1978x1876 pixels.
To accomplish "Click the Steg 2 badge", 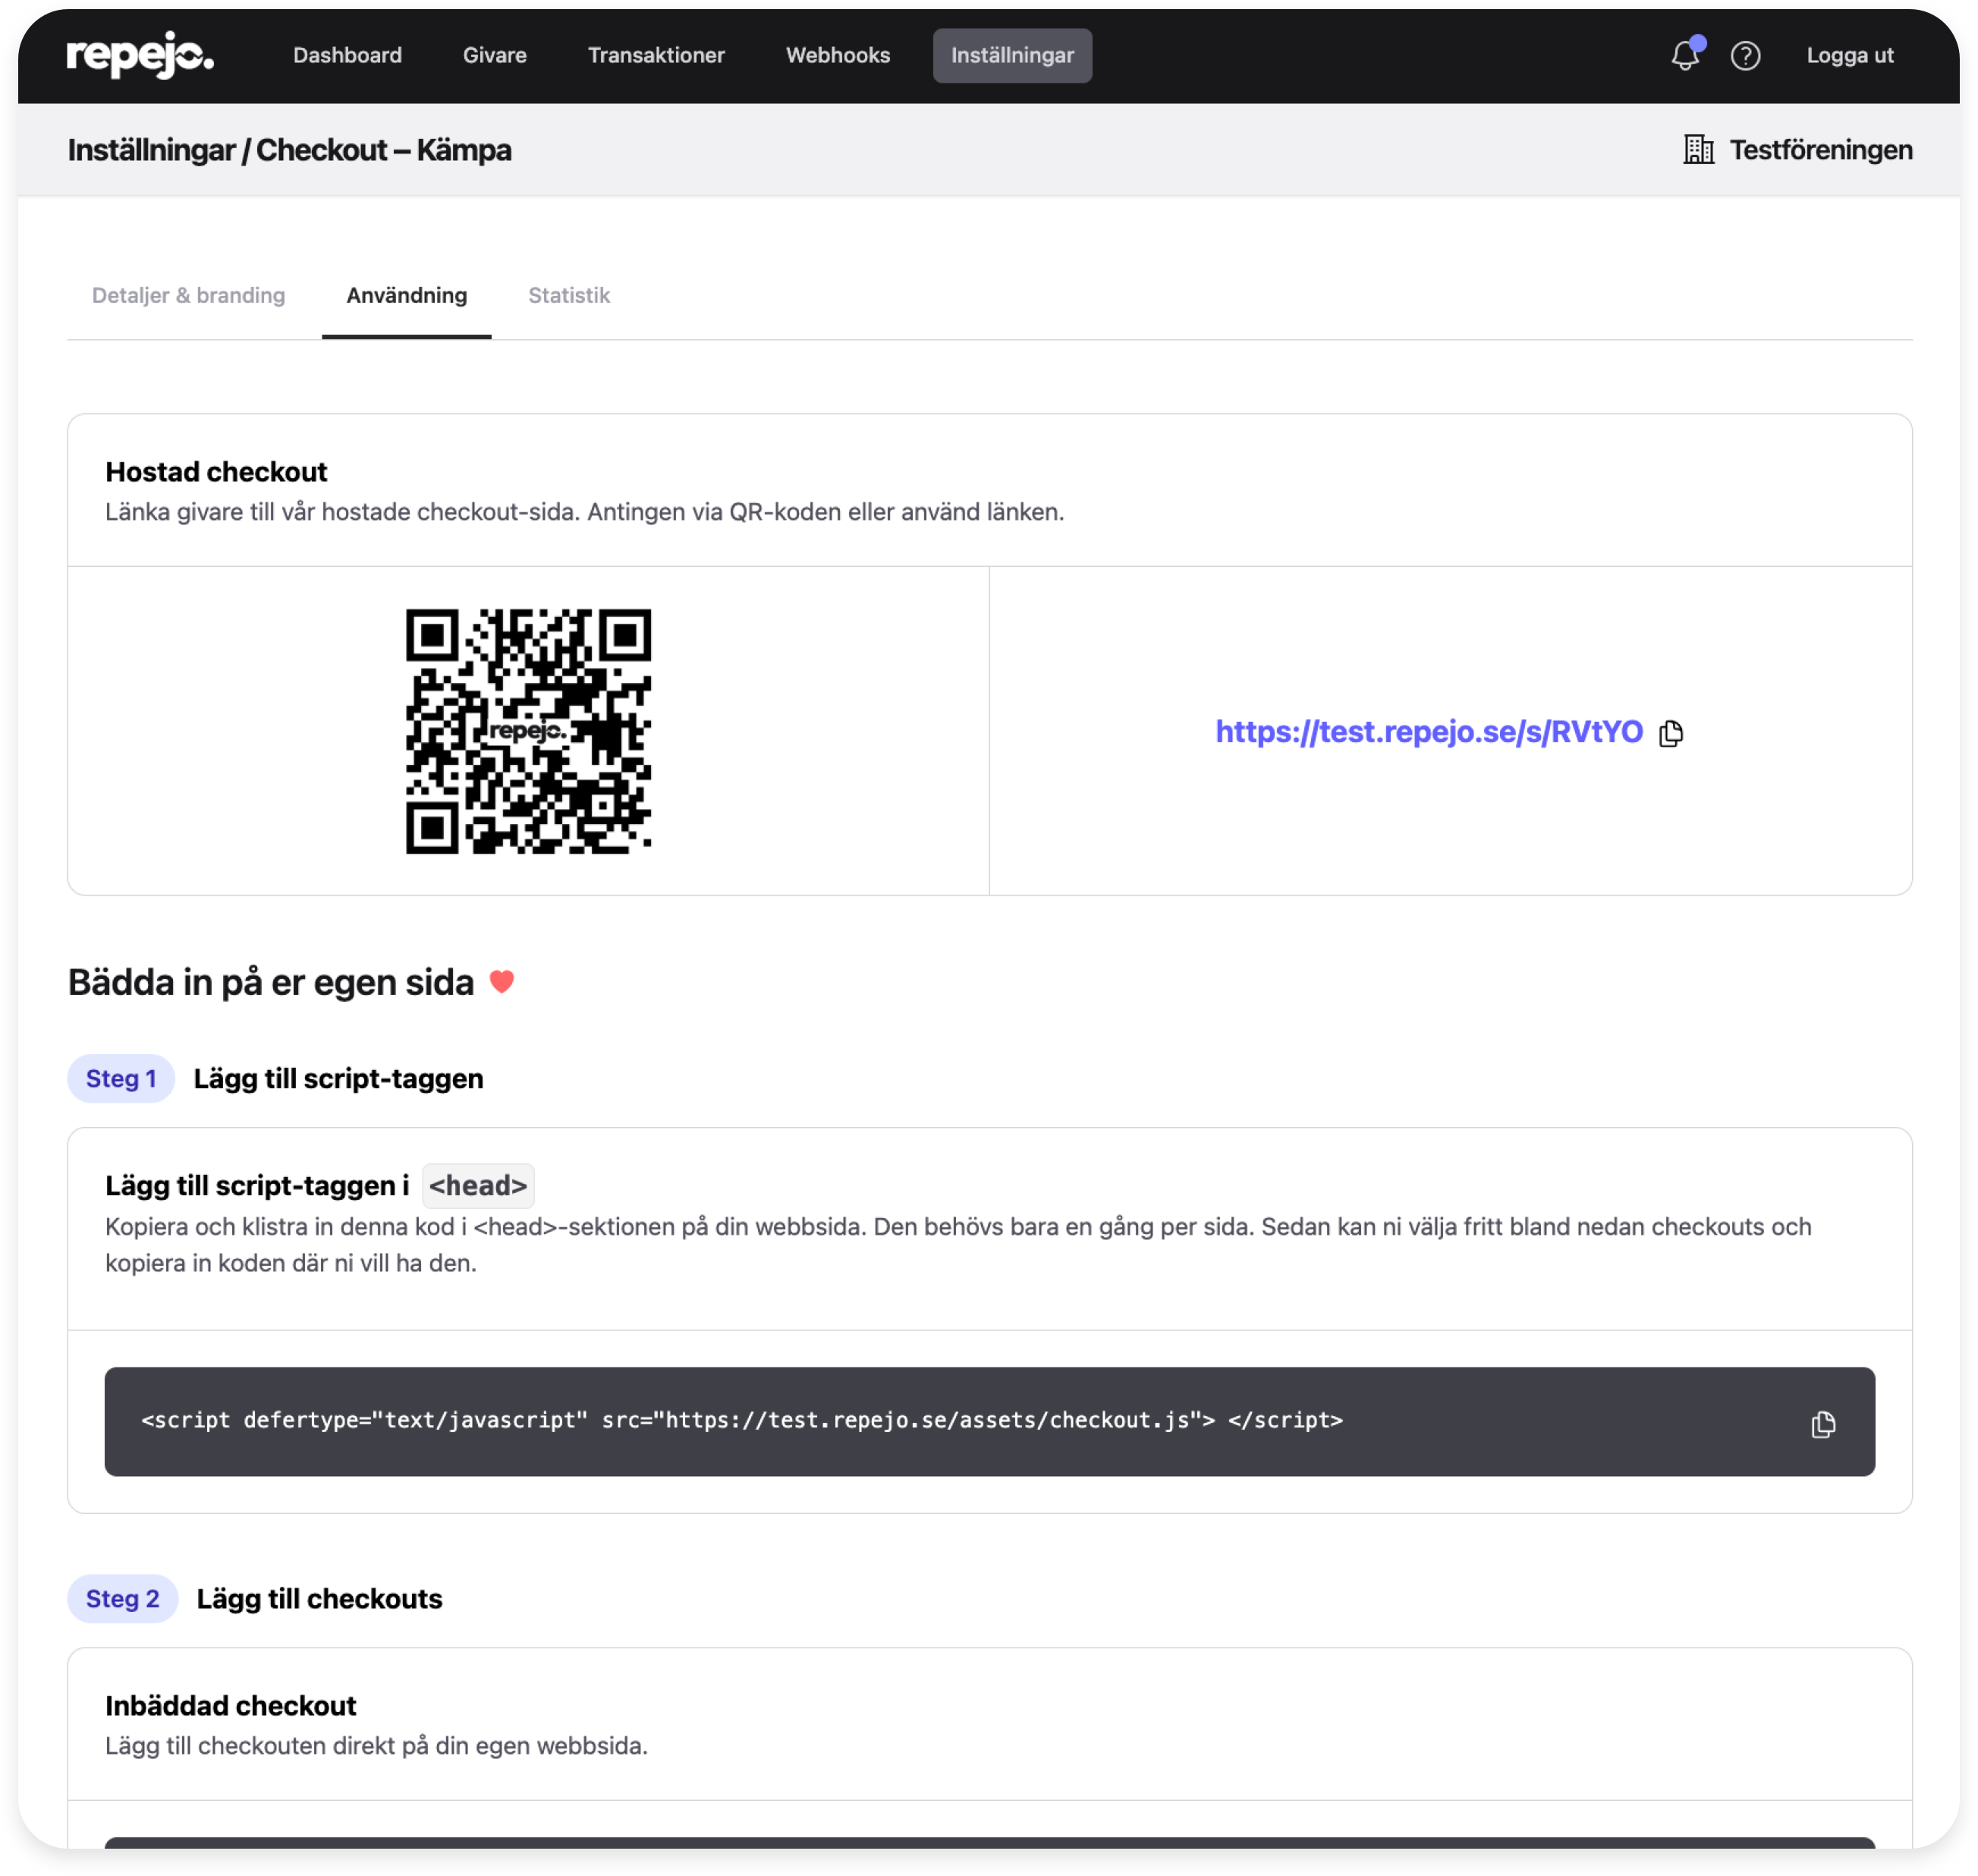I will click(123, 1599).
